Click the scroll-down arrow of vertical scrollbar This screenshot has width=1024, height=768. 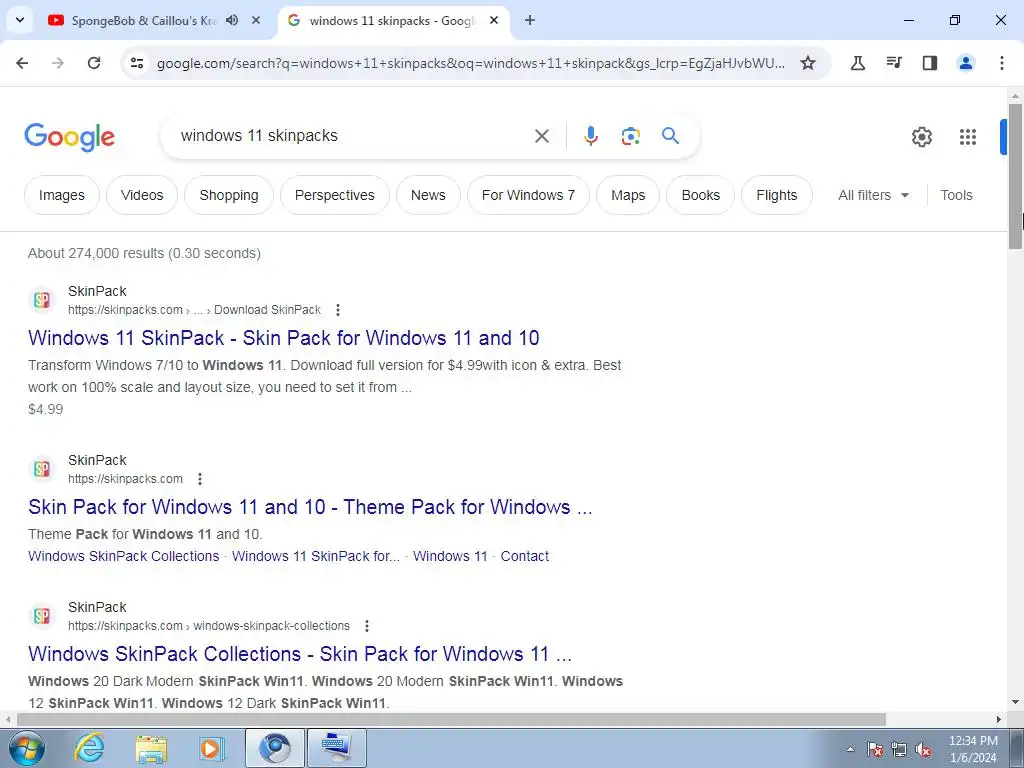(x=1015, y=703)
